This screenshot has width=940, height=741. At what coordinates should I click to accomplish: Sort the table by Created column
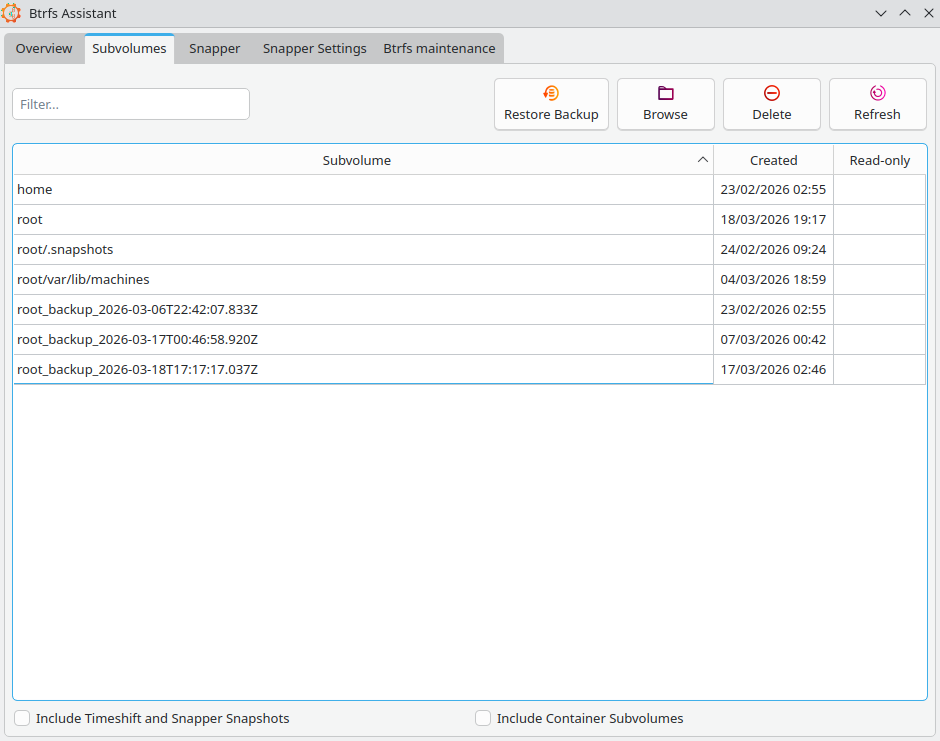tap(773, 160)
